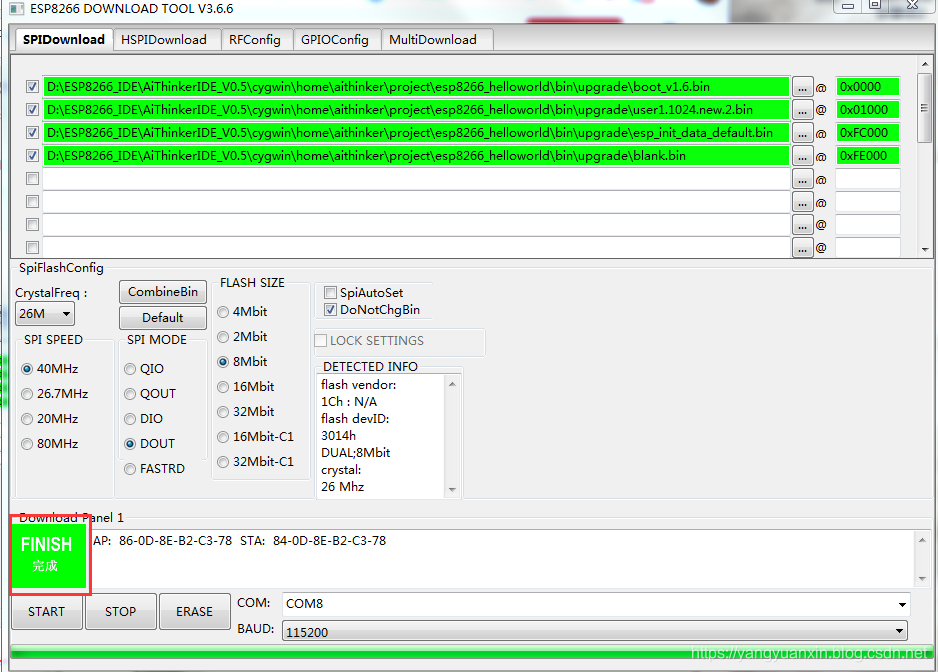Open file browser for boot_v1.6.bin row
Image resolution: width=938 pixels, height=672 pixels.
[802, 87]
